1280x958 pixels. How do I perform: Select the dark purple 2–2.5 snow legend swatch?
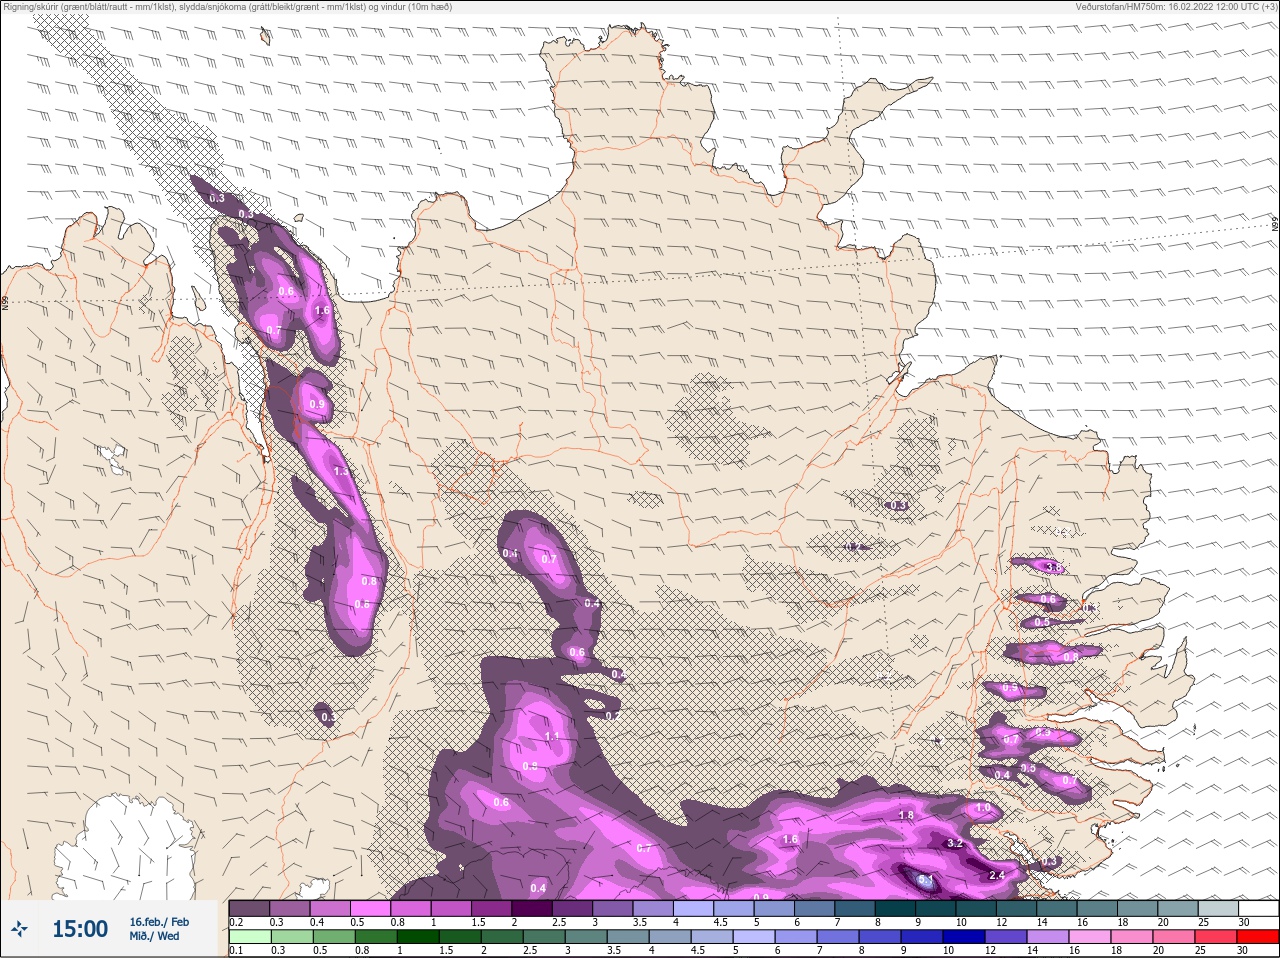pyautogui.click(x=533, y=908)
